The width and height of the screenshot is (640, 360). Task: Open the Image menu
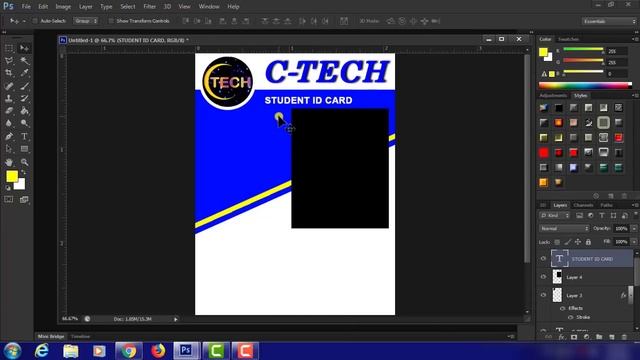click(x=63, y=7)
